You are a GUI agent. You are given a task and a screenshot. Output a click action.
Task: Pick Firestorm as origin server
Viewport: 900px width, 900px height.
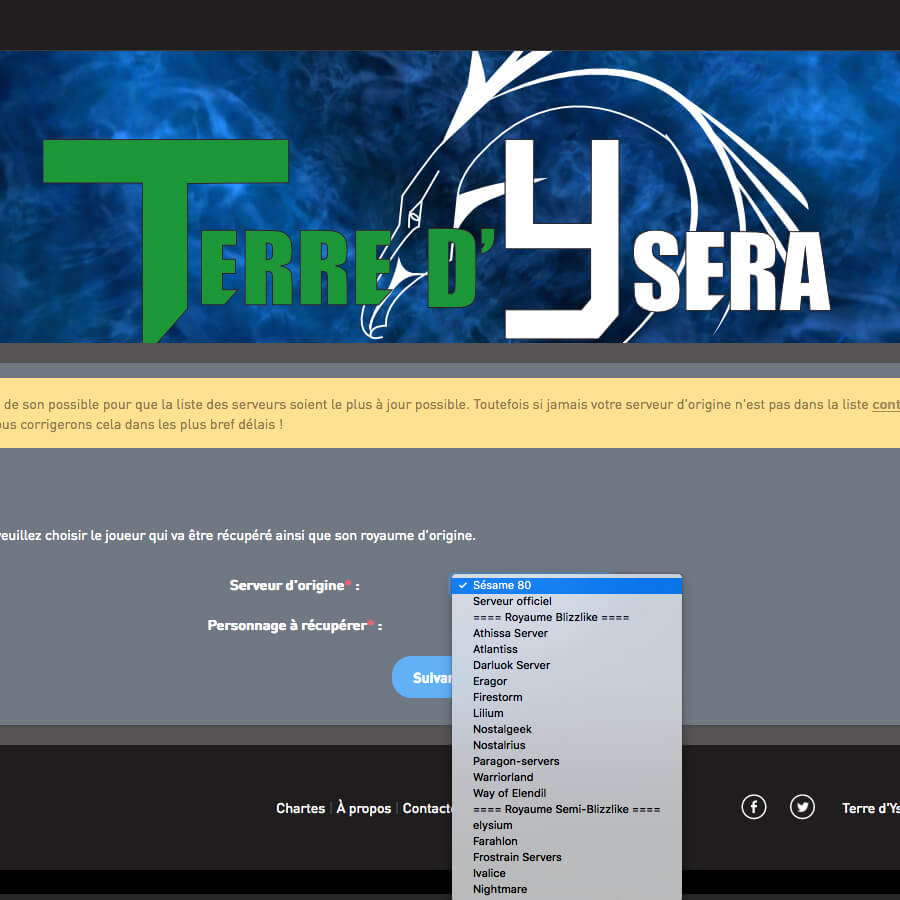567,697
